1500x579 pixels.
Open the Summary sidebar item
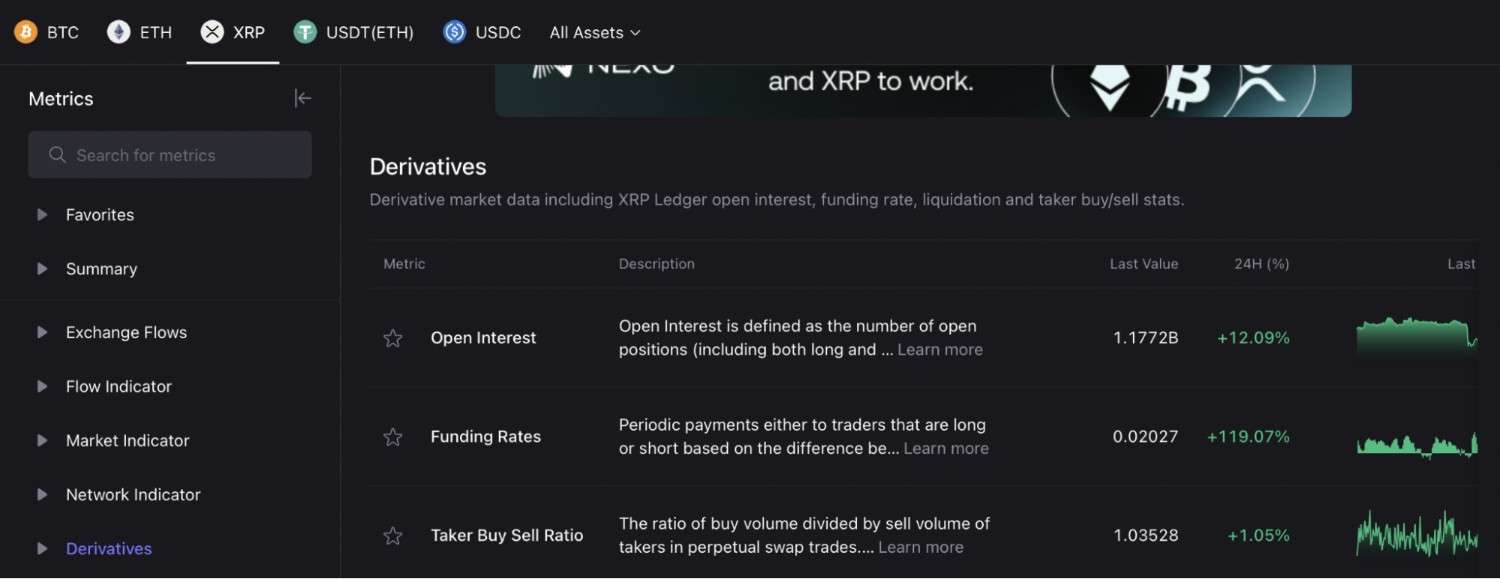click(101, 268)
